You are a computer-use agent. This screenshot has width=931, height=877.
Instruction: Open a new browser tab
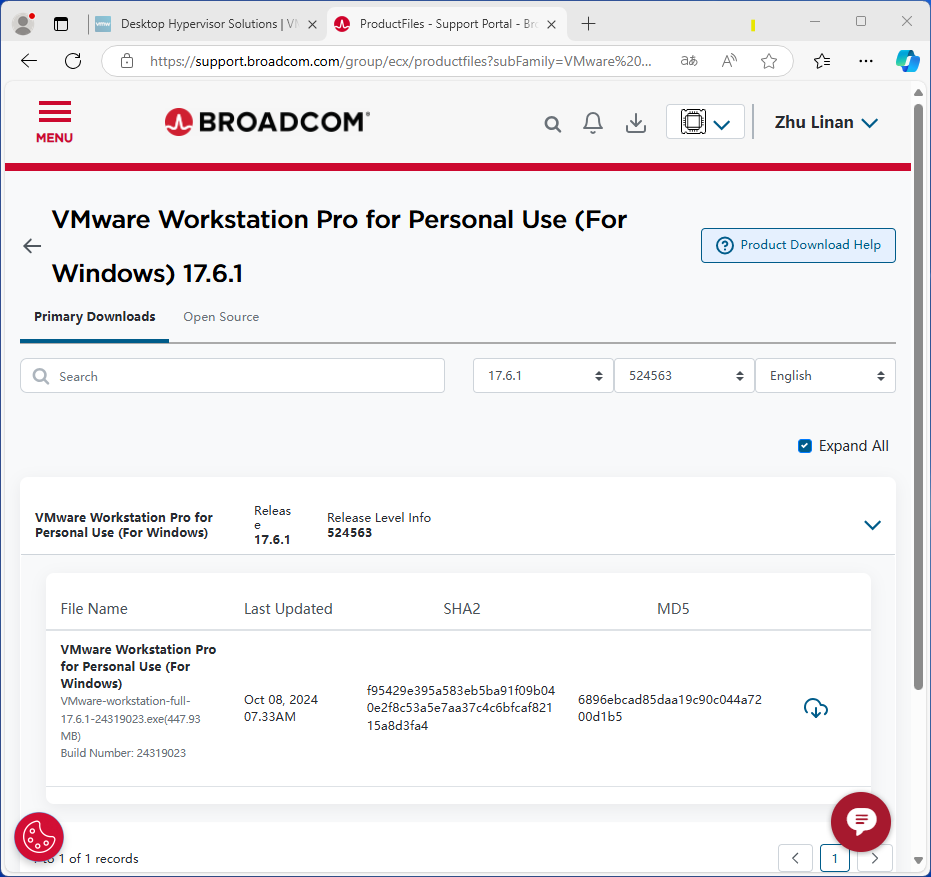tap(588, 24)
